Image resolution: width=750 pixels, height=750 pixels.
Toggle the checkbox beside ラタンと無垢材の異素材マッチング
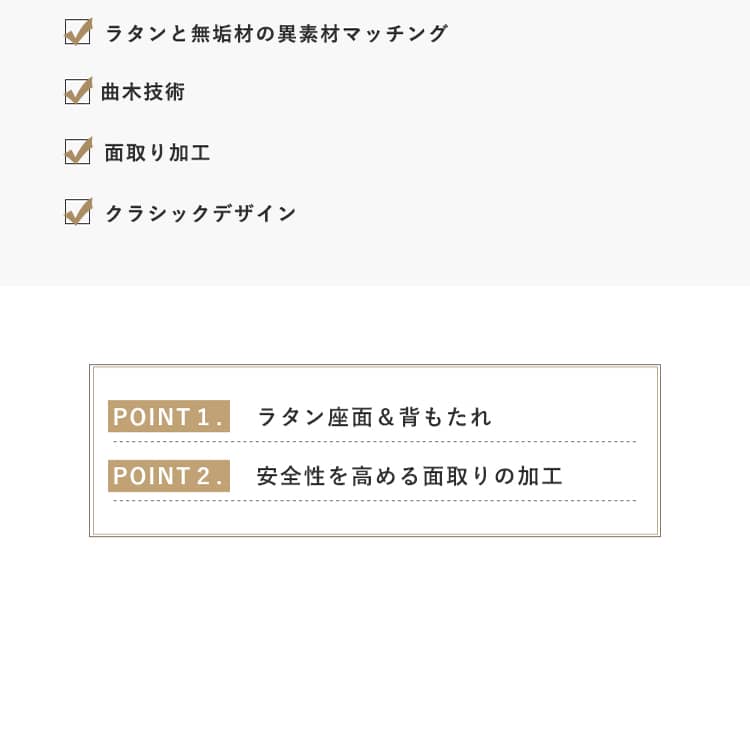(x=78, y=32)
